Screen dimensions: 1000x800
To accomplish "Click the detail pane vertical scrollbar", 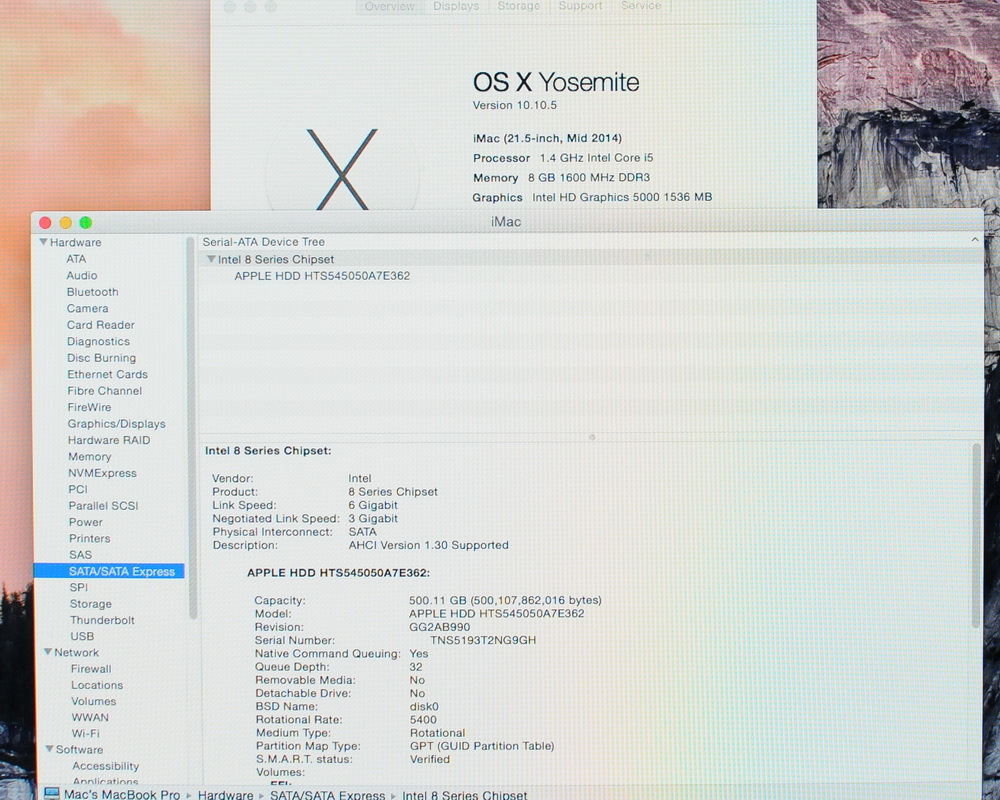I will tap(976, 536).
